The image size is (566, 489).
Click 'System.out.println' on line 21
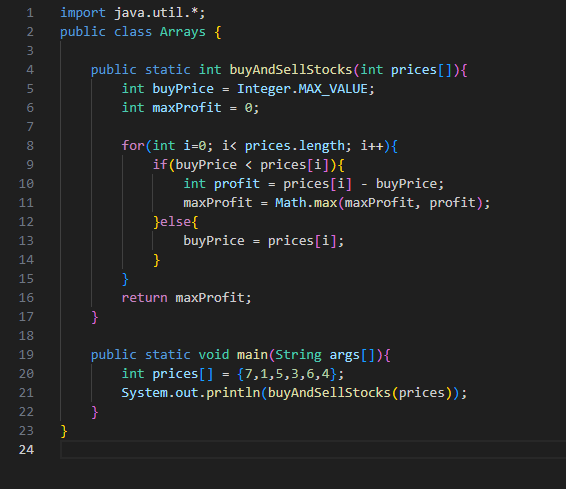click(x=191, y=393)
